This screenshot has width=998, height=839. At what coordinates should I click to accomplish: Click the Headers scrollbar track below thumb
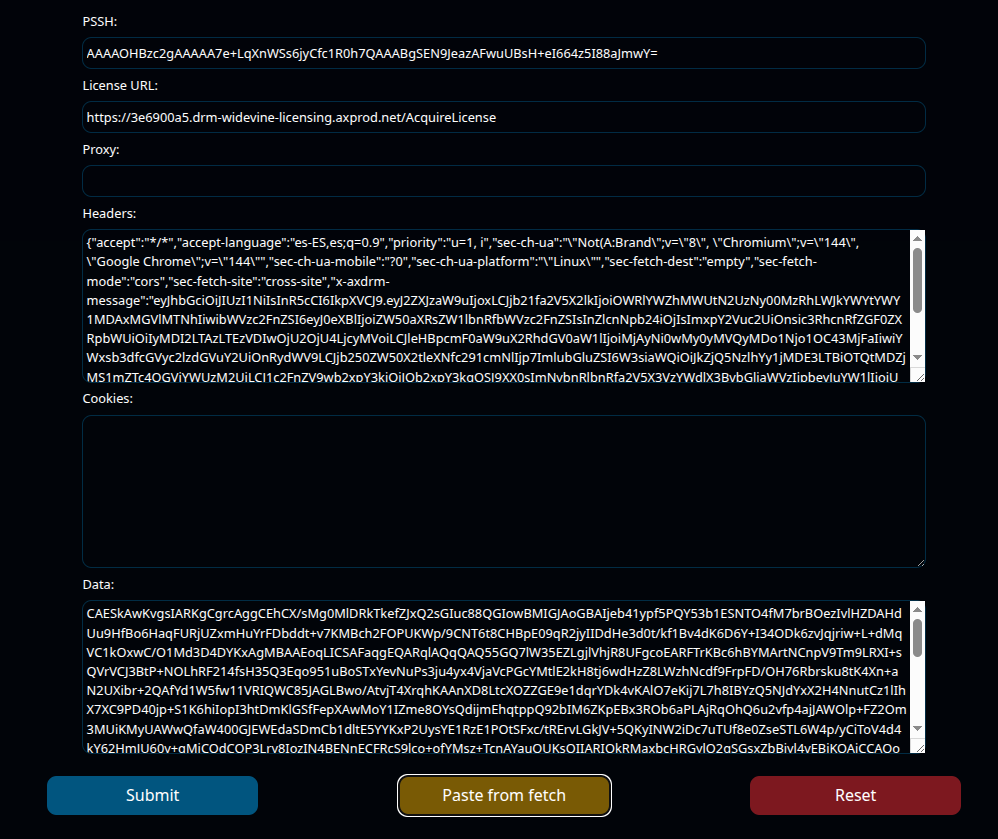(x=917, y=335)
